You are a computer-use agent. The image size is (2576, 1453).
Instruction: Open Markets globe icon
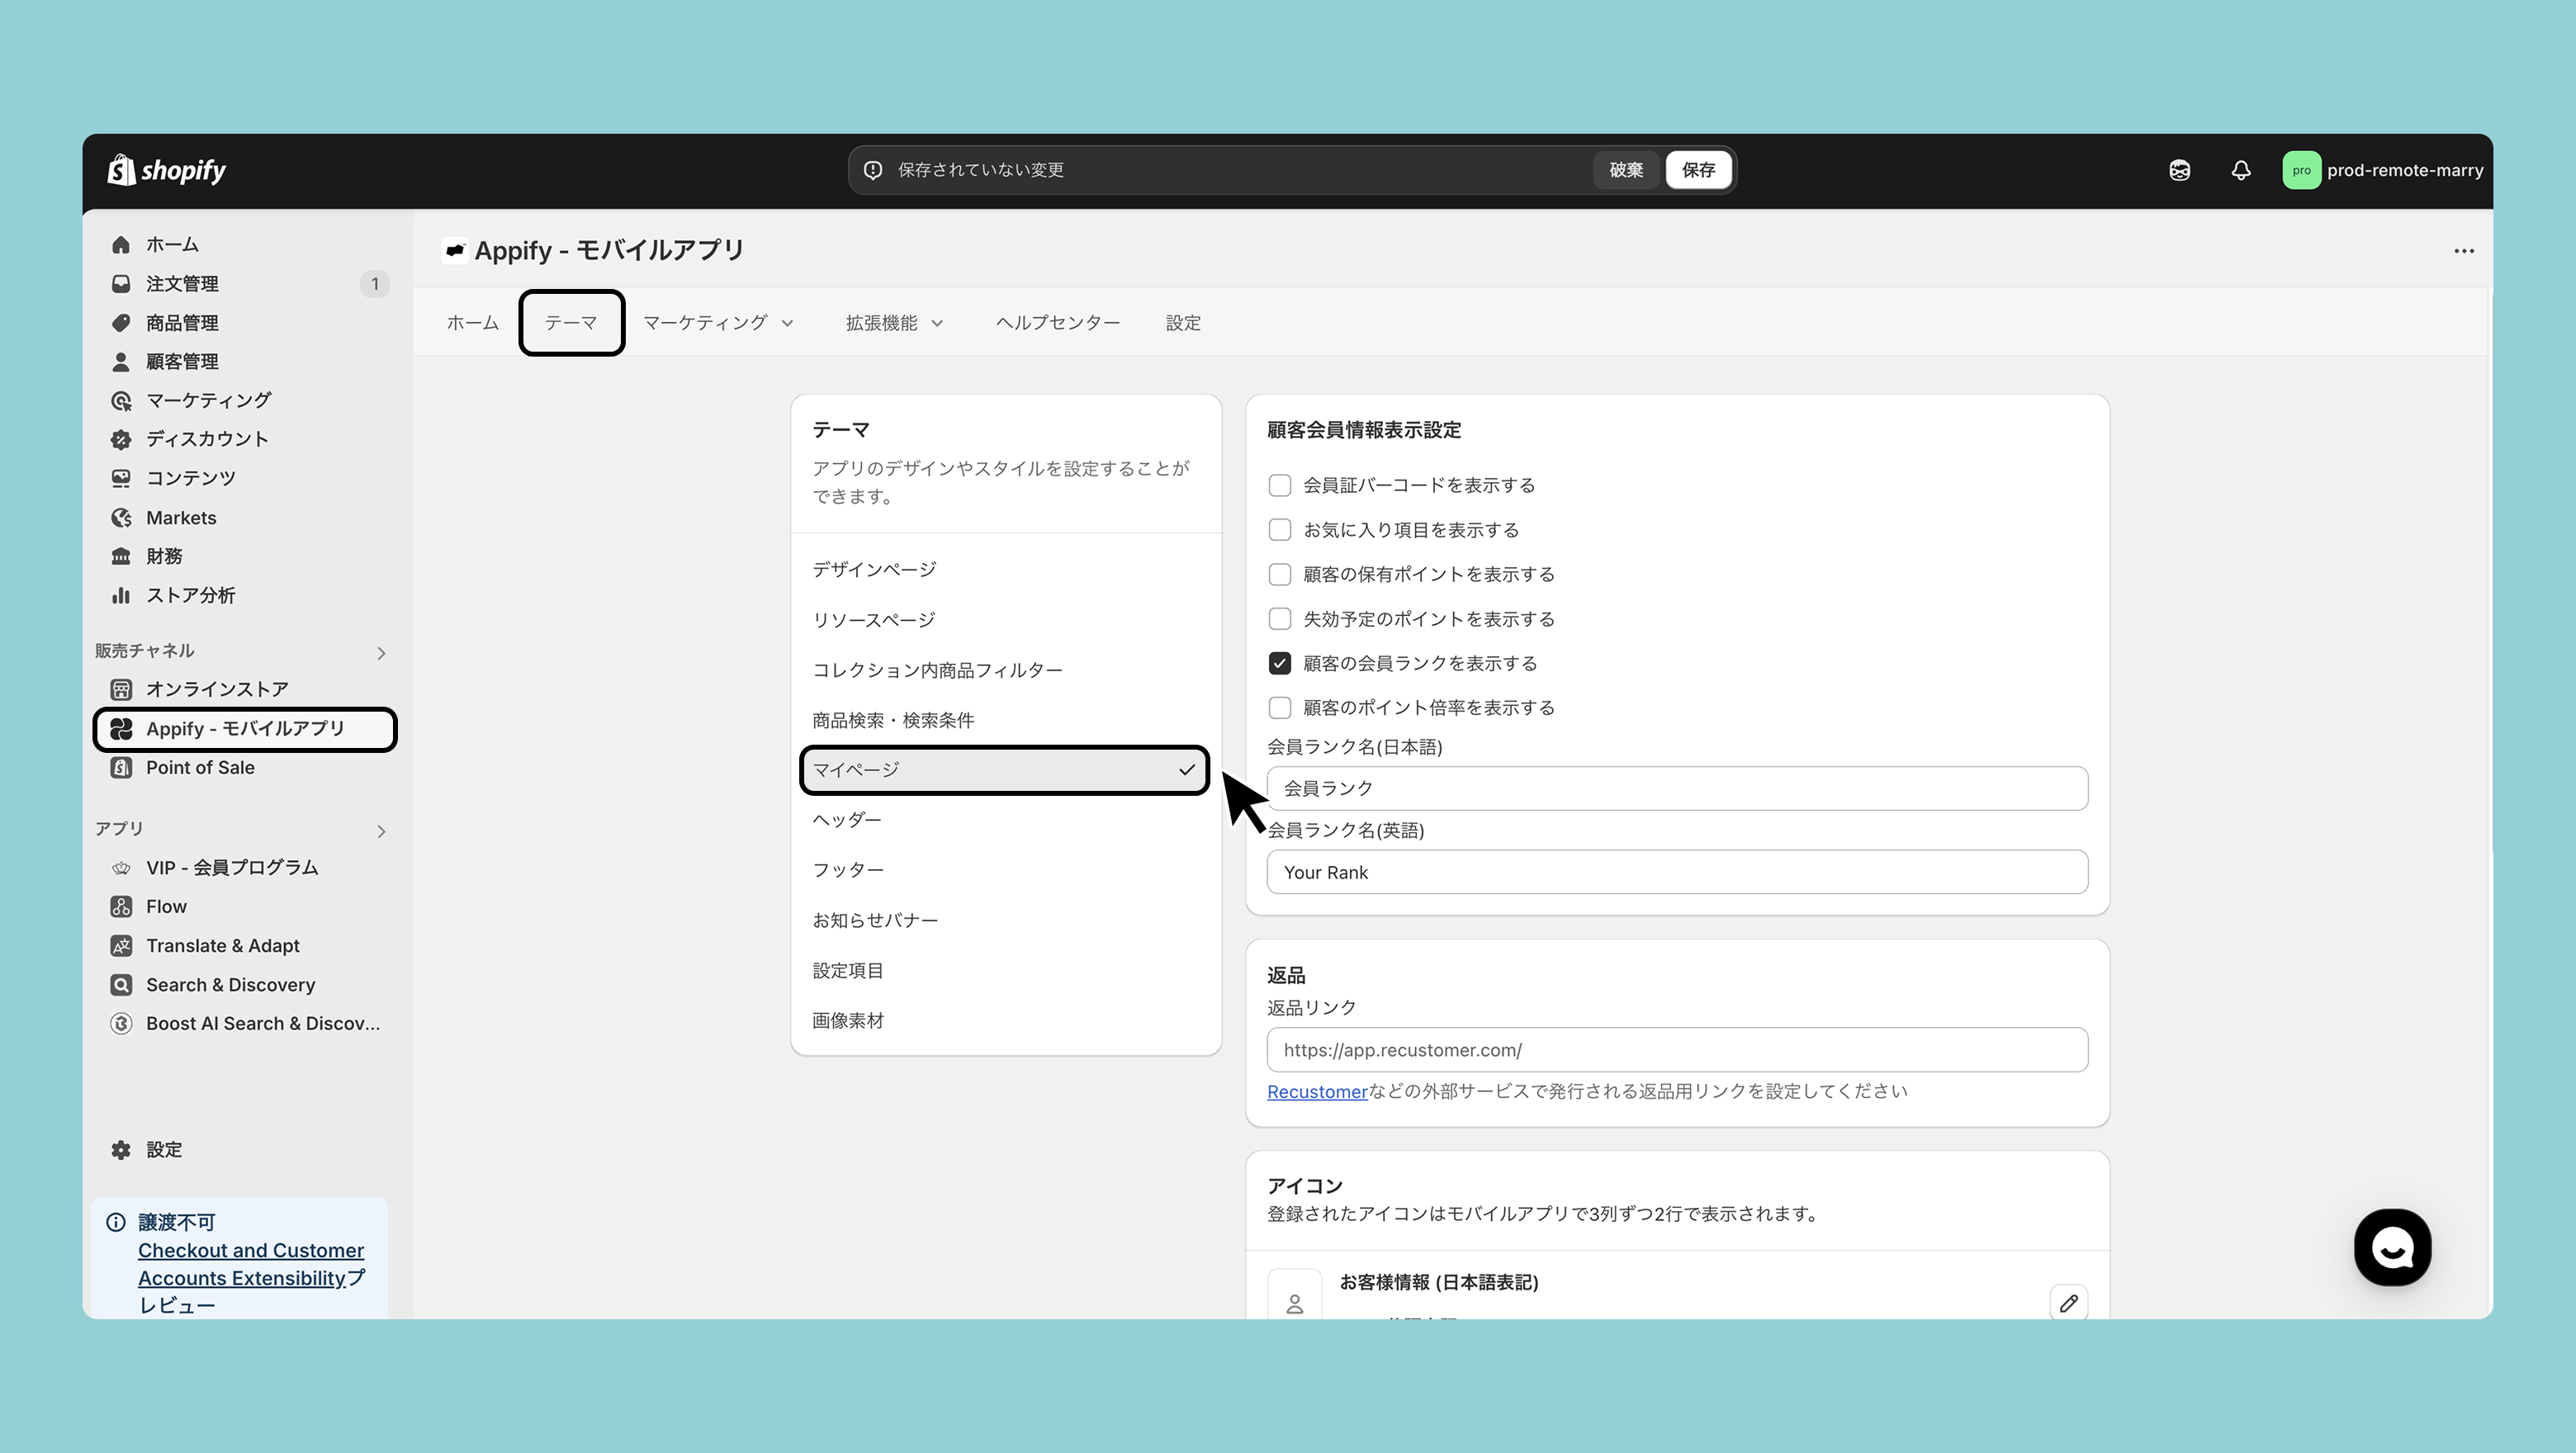(121, 517)
